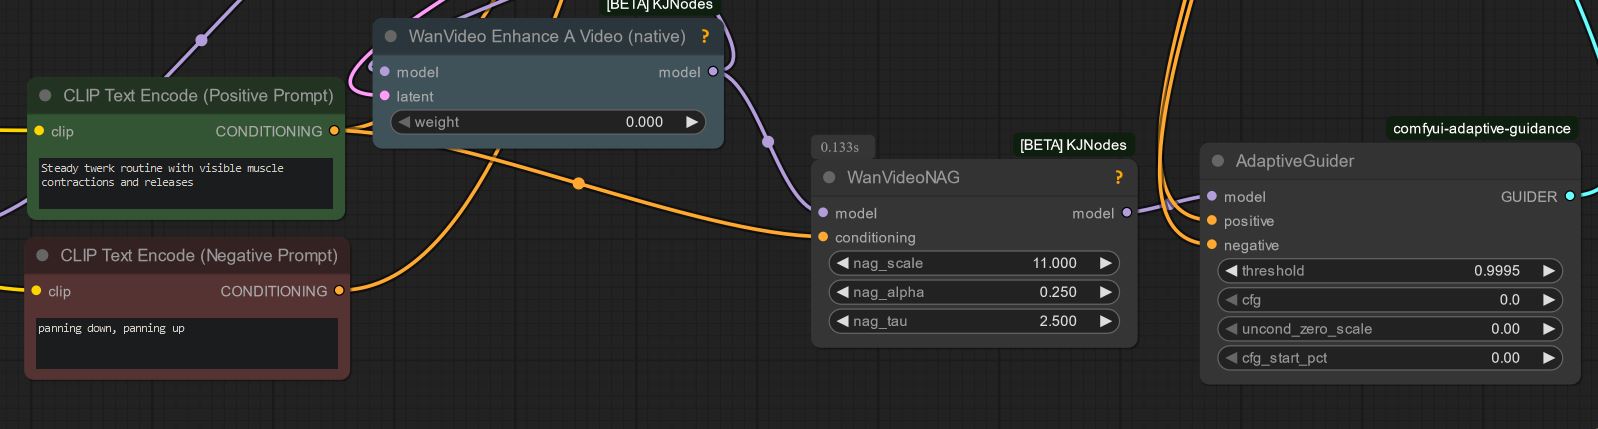Click clip input socket on Positive Prompt node
The height and width of the screenshot is (429, 1598).
[x=39, y=131]
